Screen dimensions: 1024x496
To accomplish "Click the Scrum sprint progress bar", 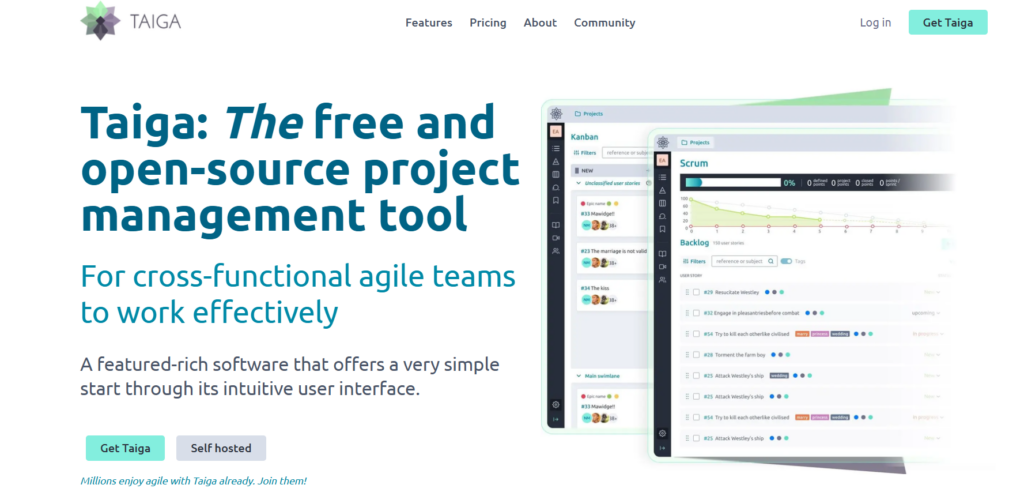I will (x=733, y=183).
